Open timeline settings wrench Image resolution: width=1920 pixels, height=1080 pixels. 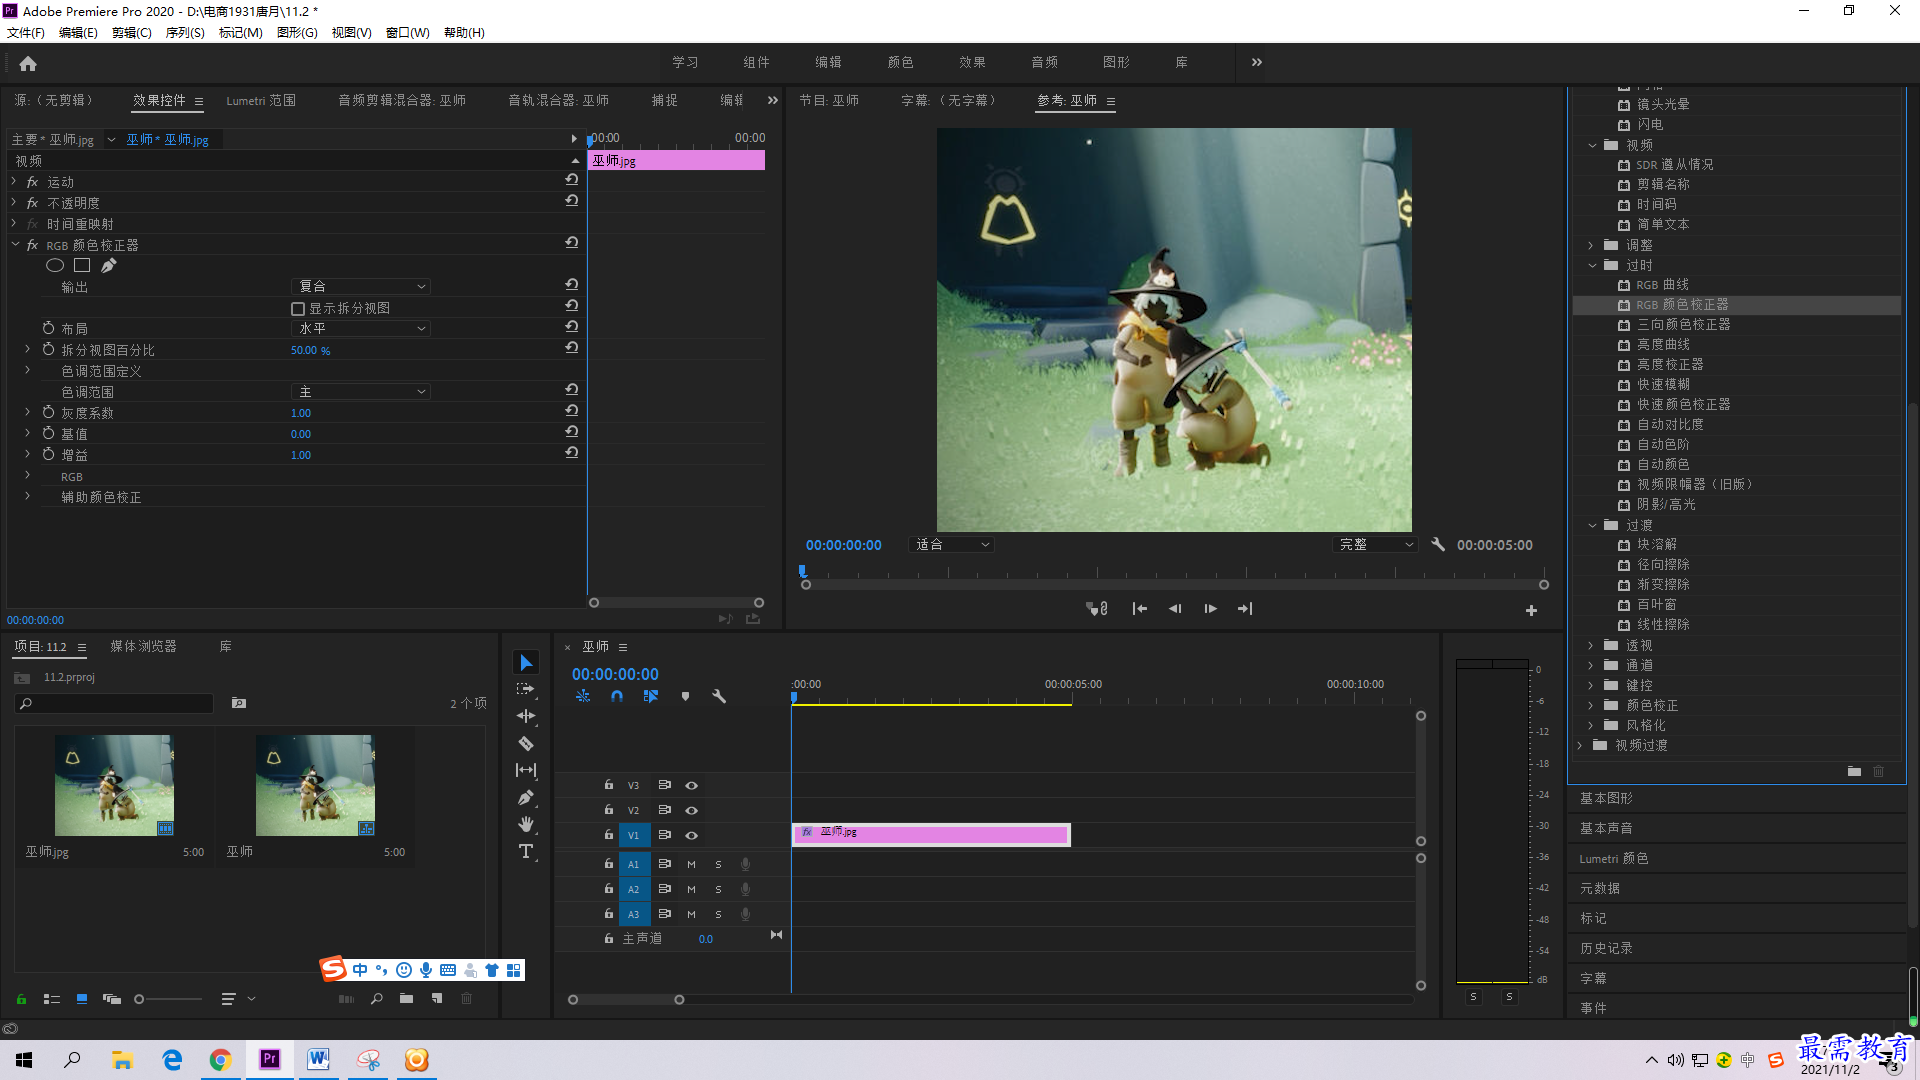click(x=719, y=697)
